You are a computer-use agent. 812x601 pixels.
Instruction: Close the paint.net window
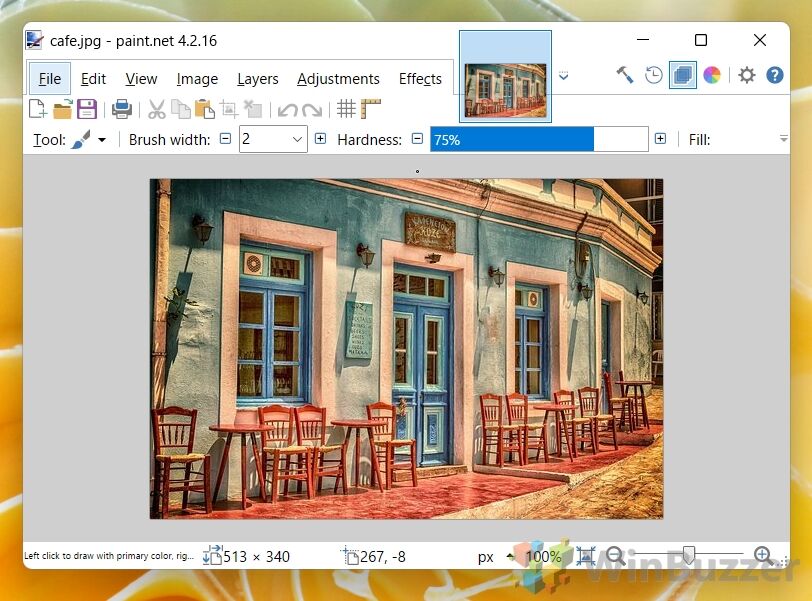[x=760, y=40]
